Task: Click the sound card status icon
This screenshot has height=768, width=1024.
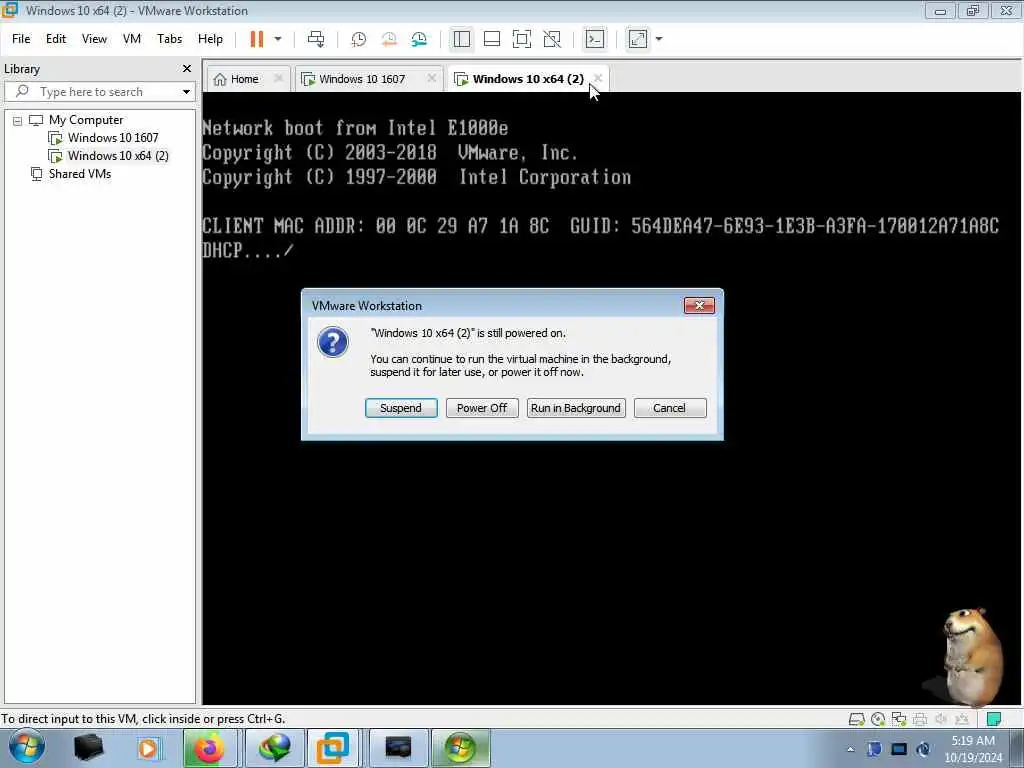Action: [x=940, y=719]
